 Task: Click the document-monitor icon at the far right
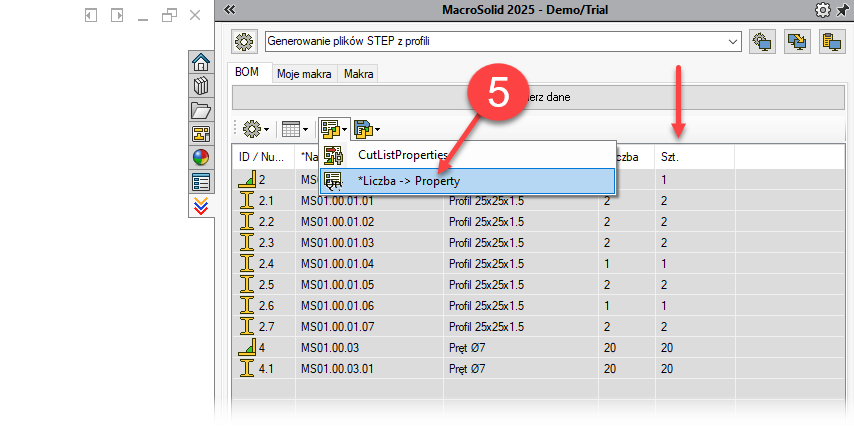click(832, 41)
